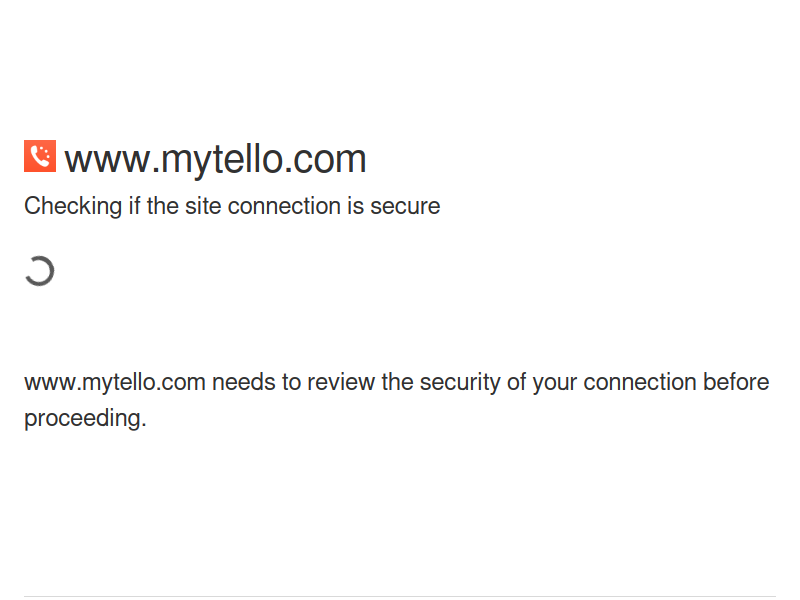Click the word "if" in subtitle
800x600 pixels.
134,206
